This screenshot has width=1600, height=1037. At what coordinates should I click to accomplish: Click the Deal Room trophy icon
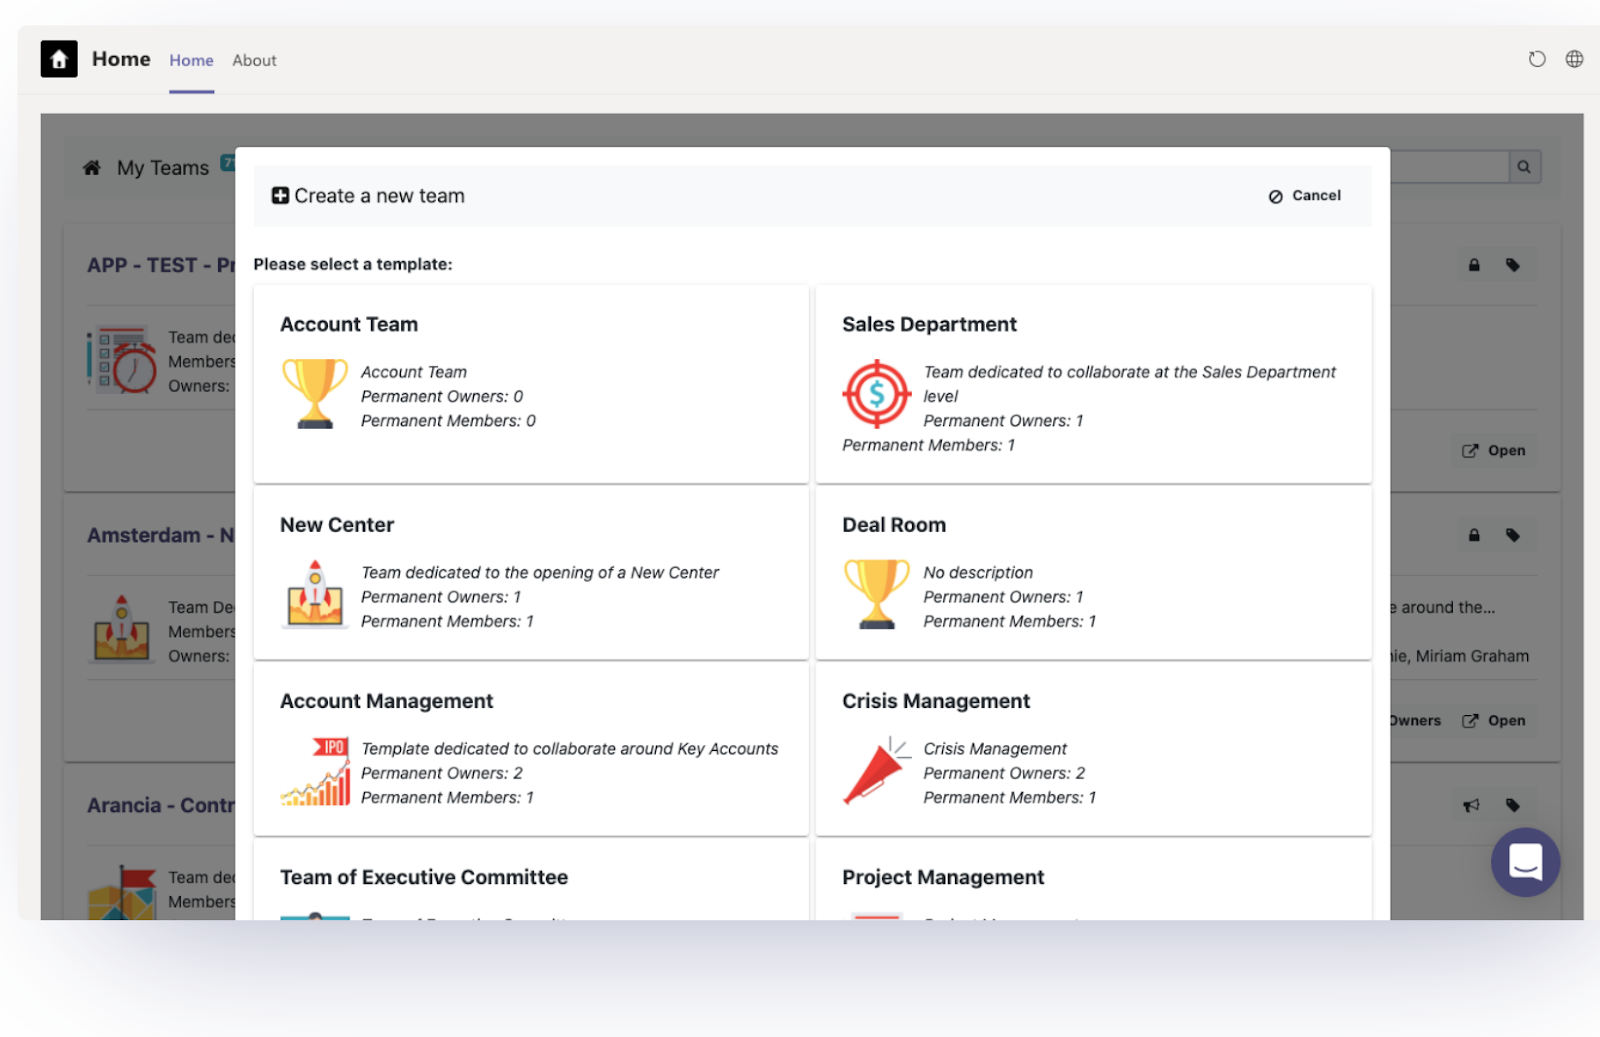click(x=877, y=594)
